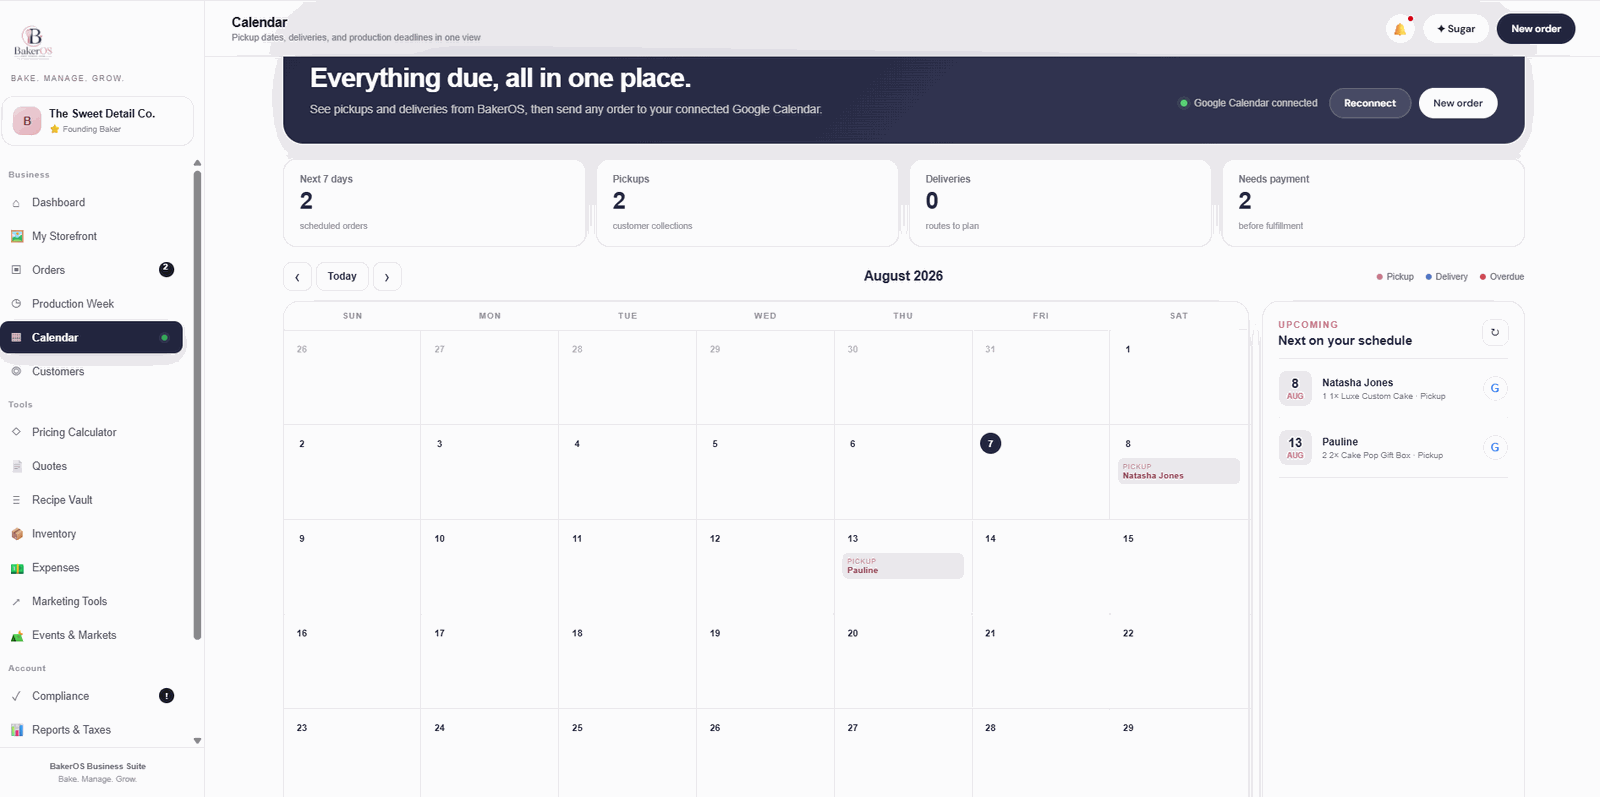Refresh the upcoming schedule list
1600x797 pixels.
pyautogui.click(x=1495, y=333)
